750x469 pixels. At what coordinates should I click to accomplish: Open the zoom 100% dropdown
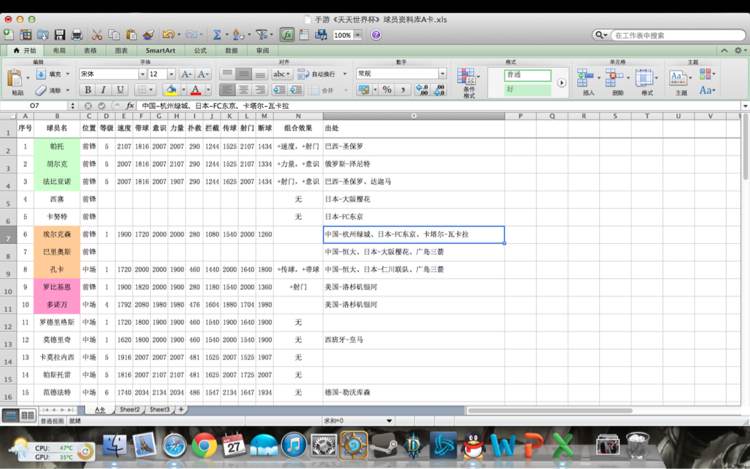pyautogui.click(x=357, y=35)
